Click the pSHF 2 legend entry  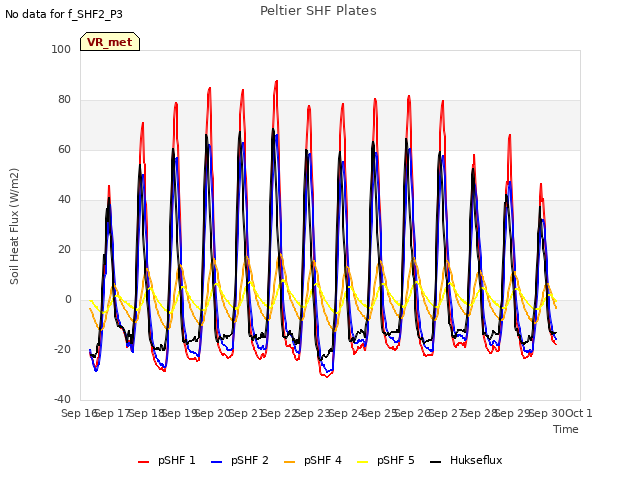[240, 461]
